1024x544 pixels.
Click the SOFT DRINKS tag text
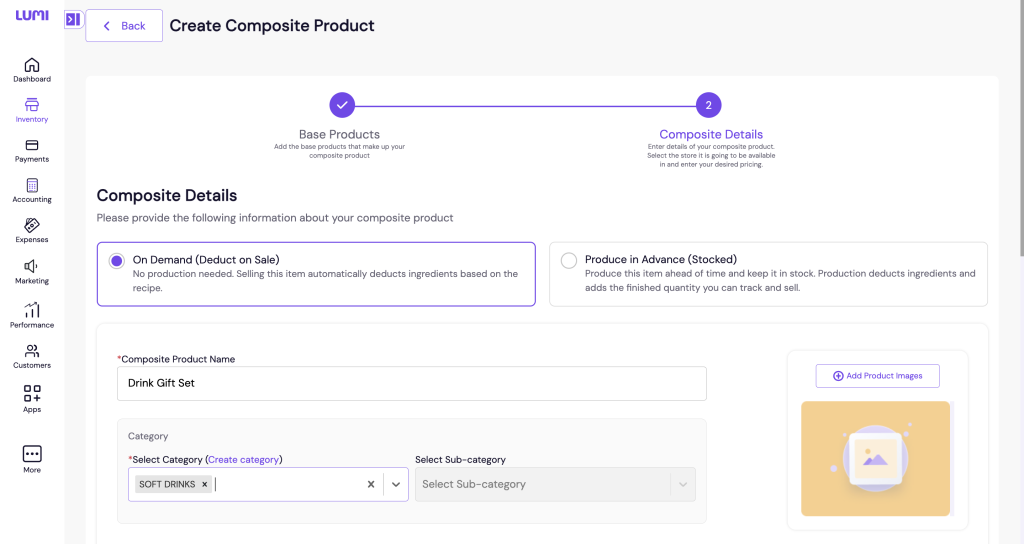click(x=167, y=485)
